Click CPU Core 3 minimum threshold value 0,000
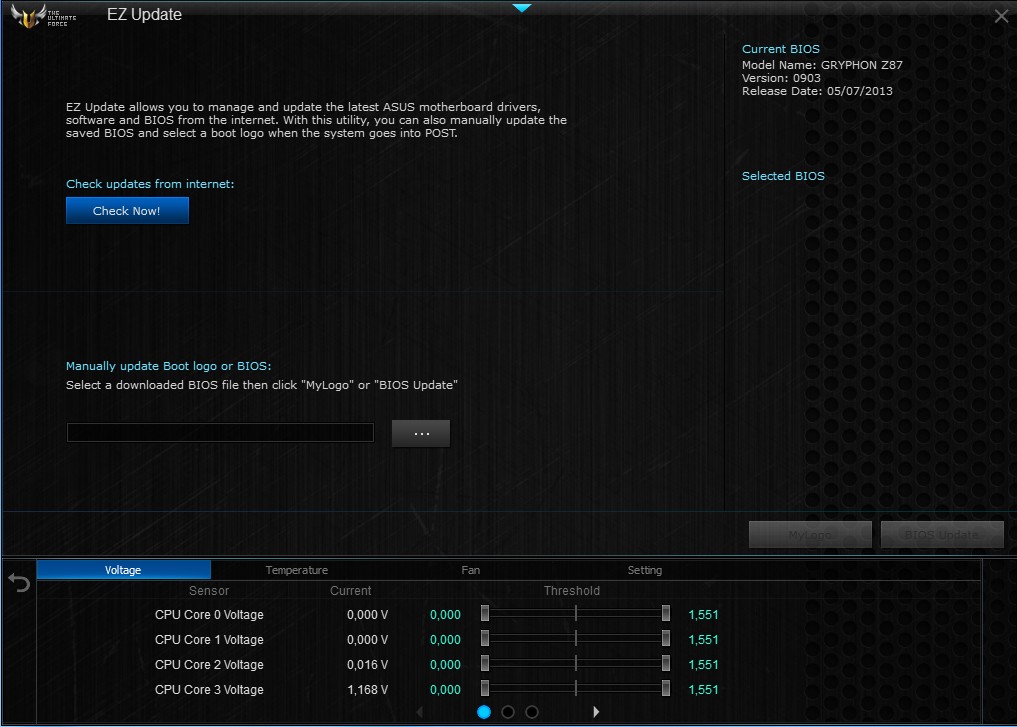The height and width of the screenshot is (727, 1017). [445, 690]
